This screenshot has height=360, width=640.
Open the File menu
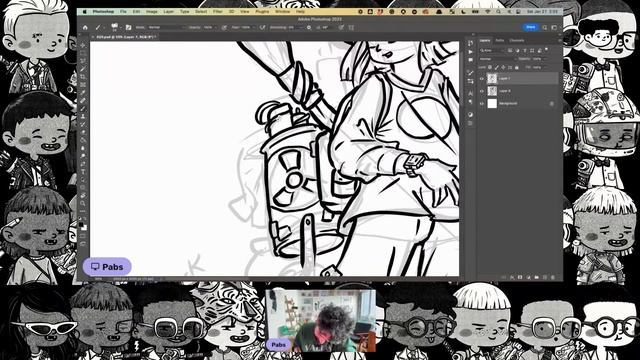tap(123, 11)
